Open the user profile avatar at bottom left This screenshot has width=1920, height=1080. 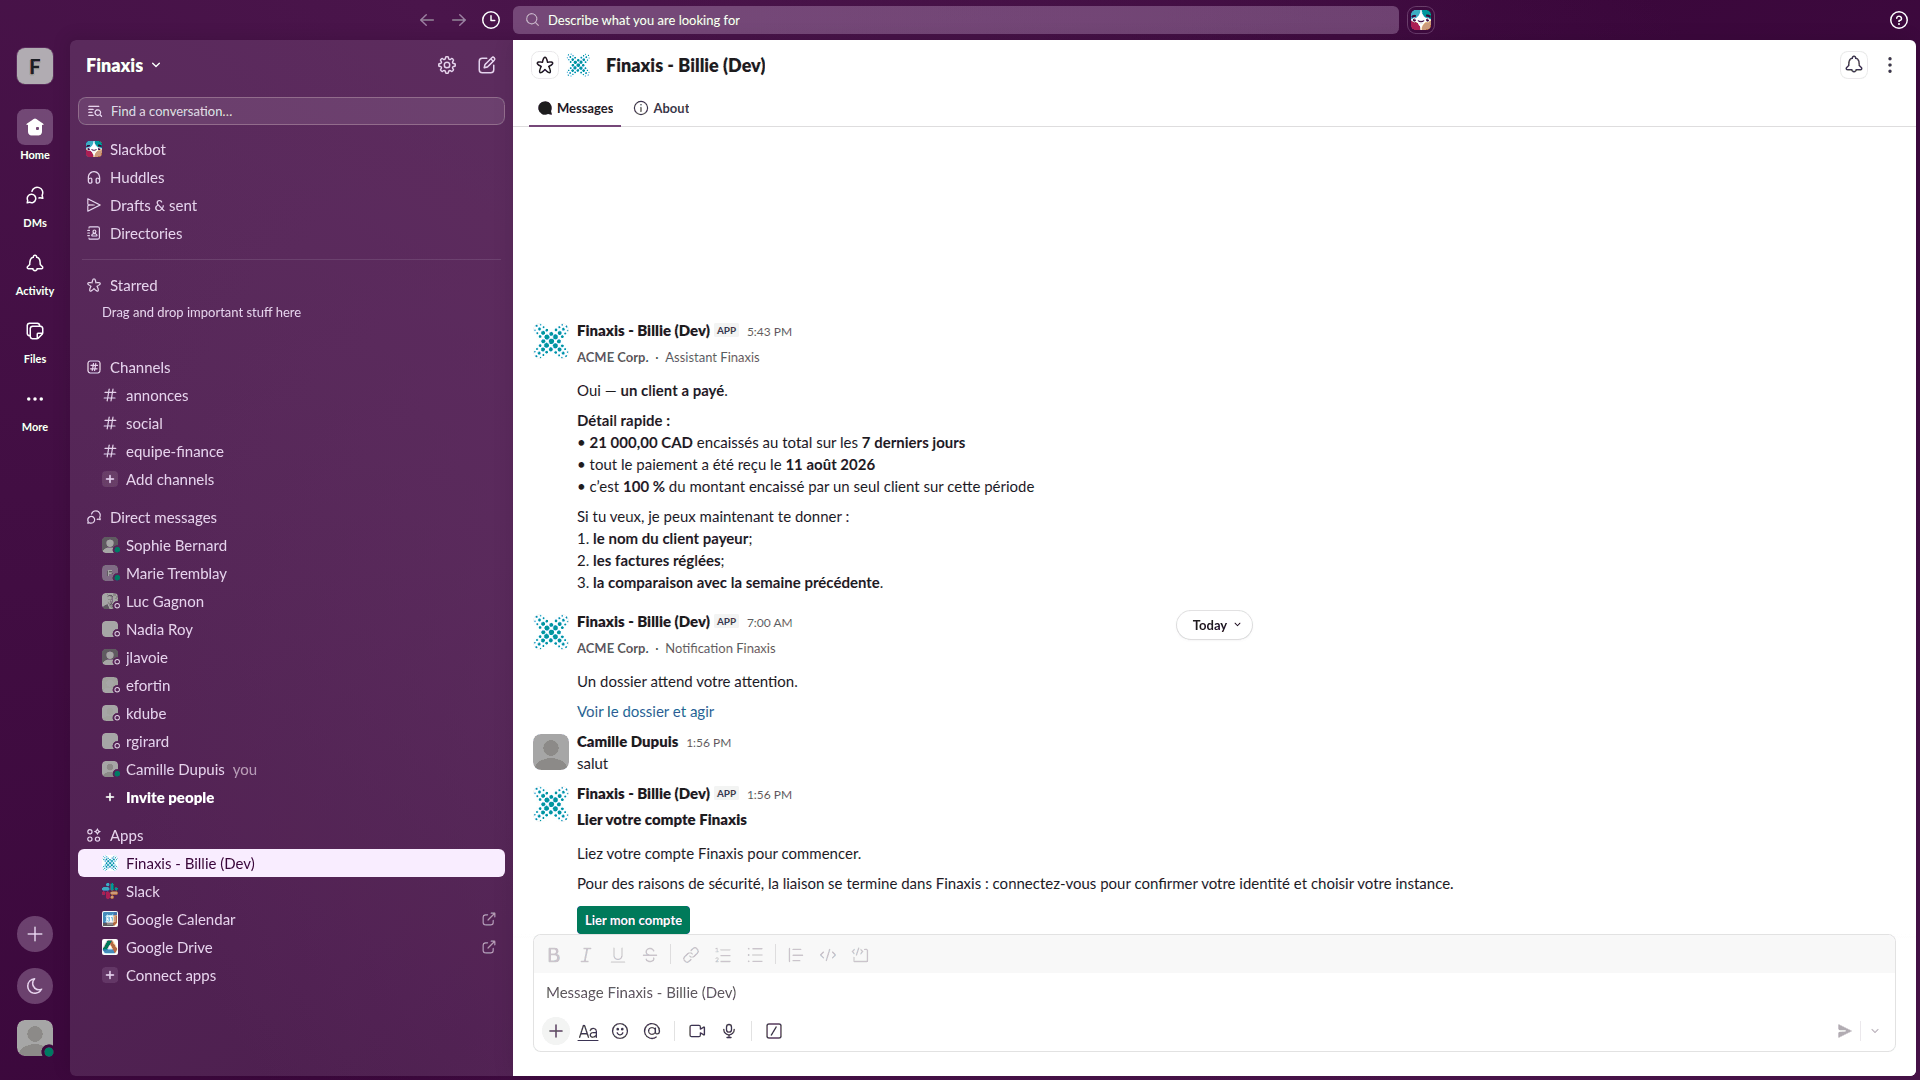point(35,1038)
